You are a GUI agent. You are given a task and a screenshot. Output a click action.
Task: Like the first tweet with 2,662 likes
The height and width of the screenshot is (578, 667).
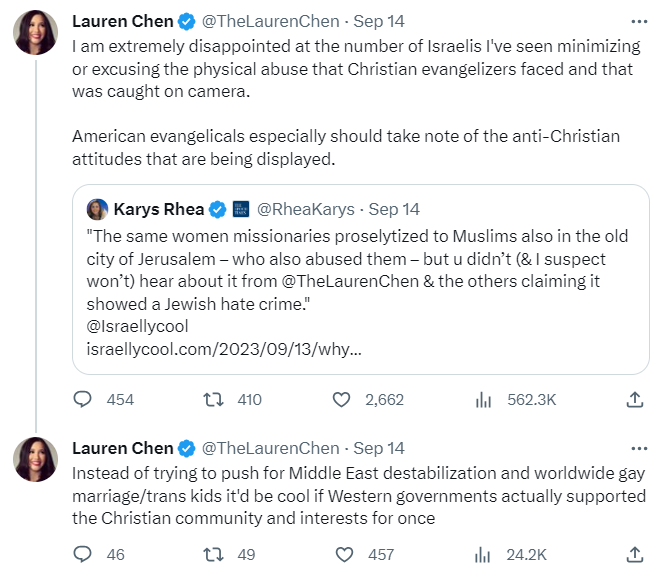point(343,399)
